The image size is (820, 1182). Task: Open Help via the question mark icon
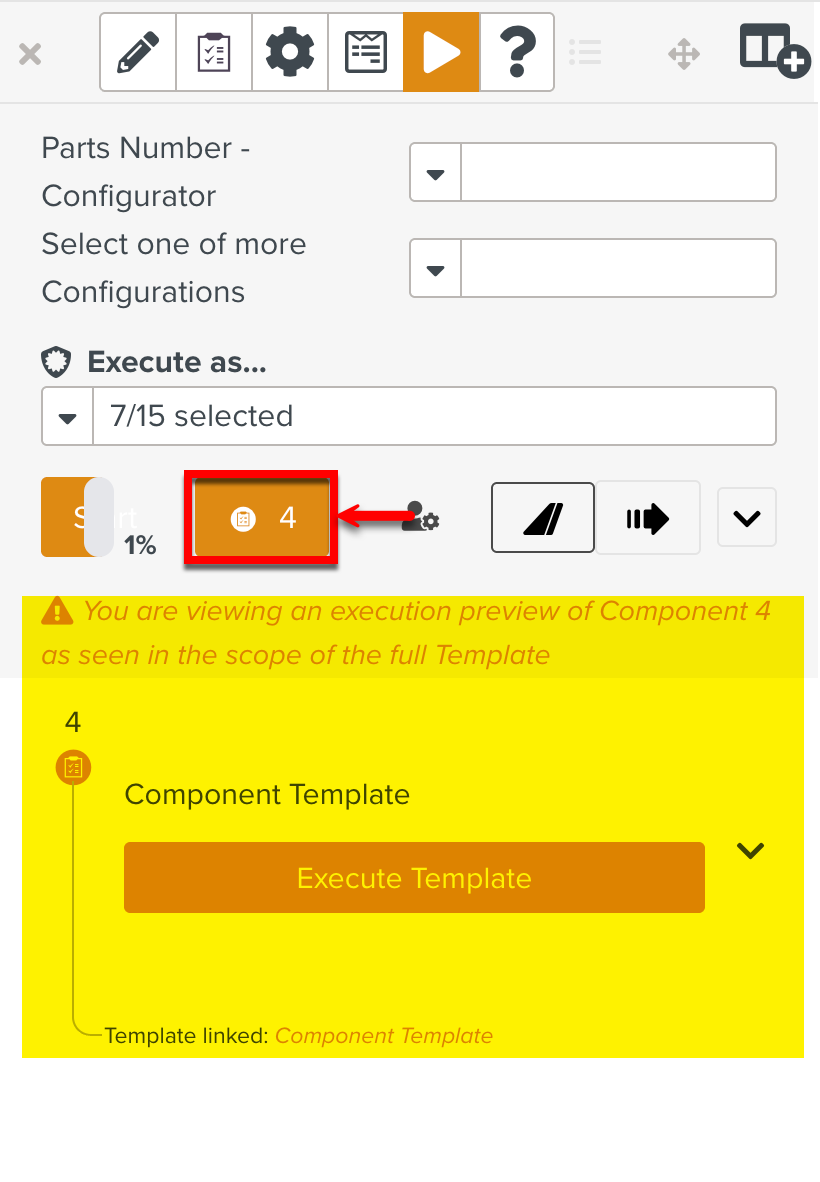tap(517, 51)
